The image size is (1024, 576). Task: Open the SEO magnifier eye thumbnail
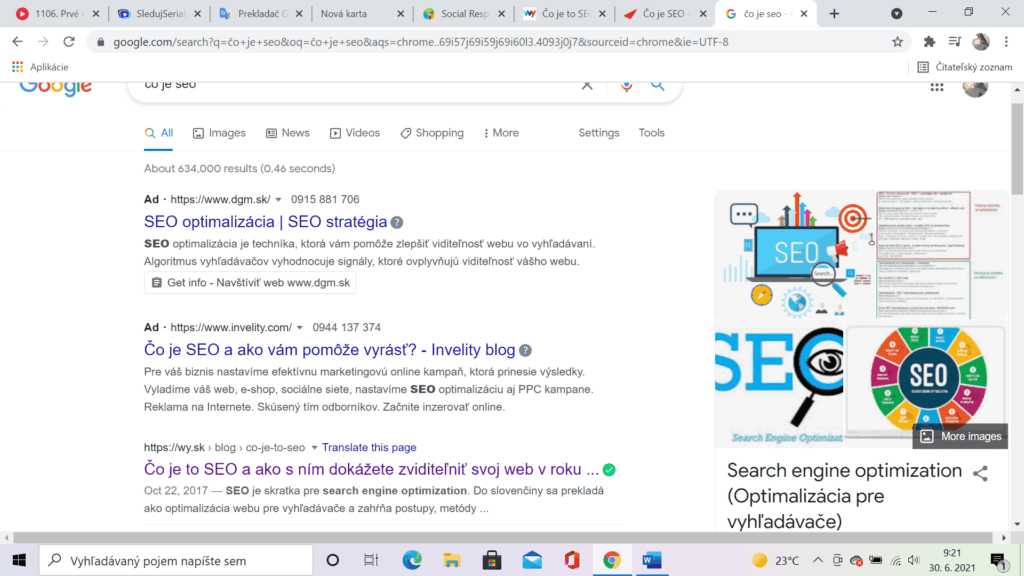pos(780,385)
